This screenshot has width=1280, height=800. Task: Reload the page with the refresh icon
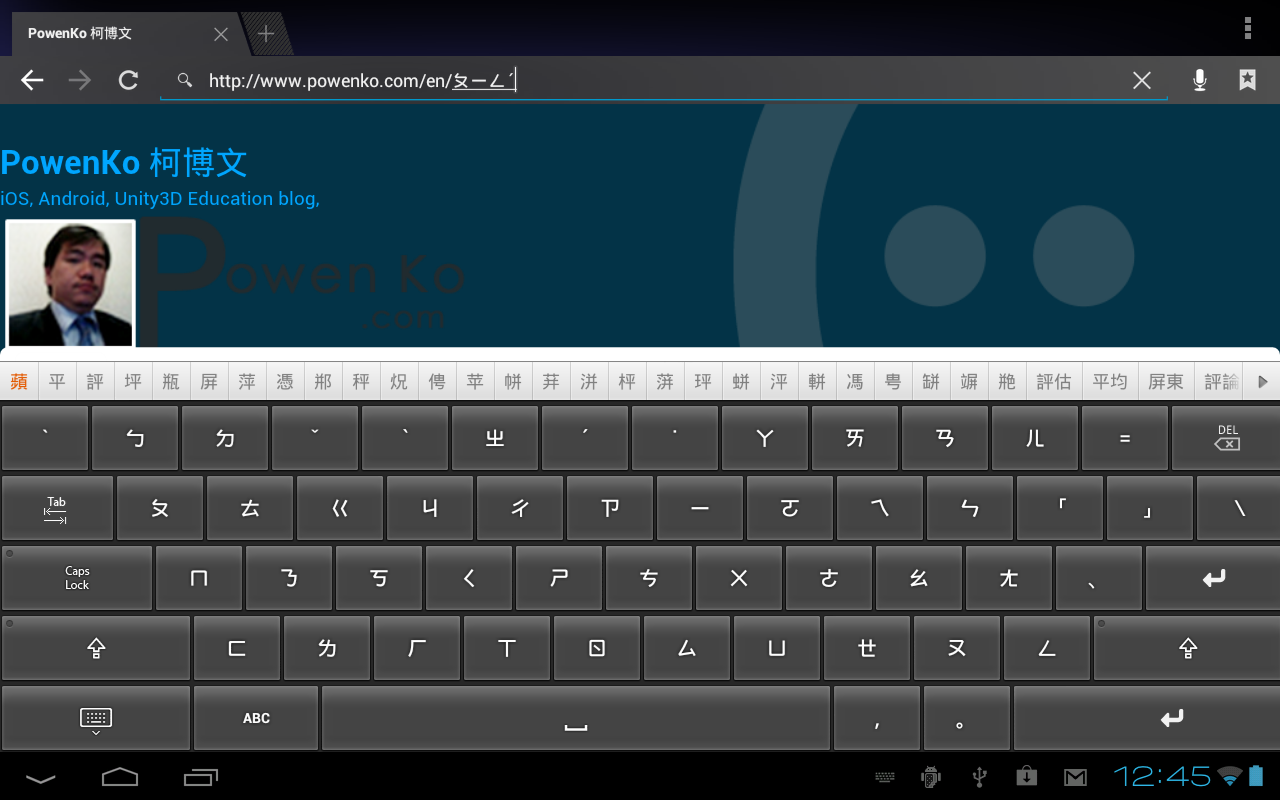click(x=128, y=81)
